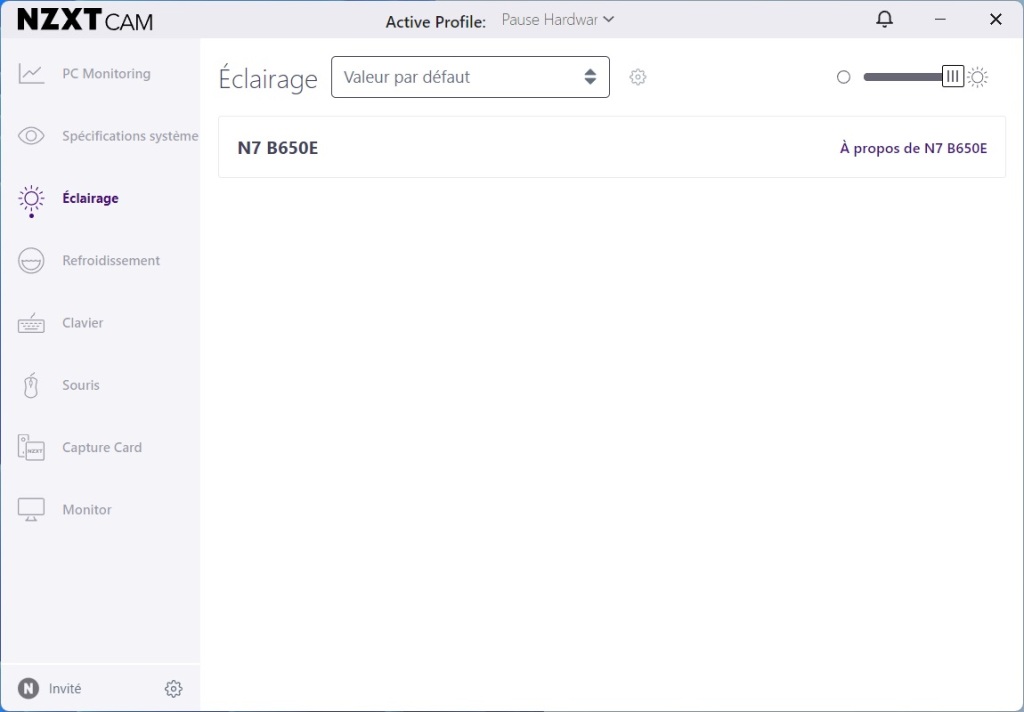Click the Monitor display icon

[31, 510]
